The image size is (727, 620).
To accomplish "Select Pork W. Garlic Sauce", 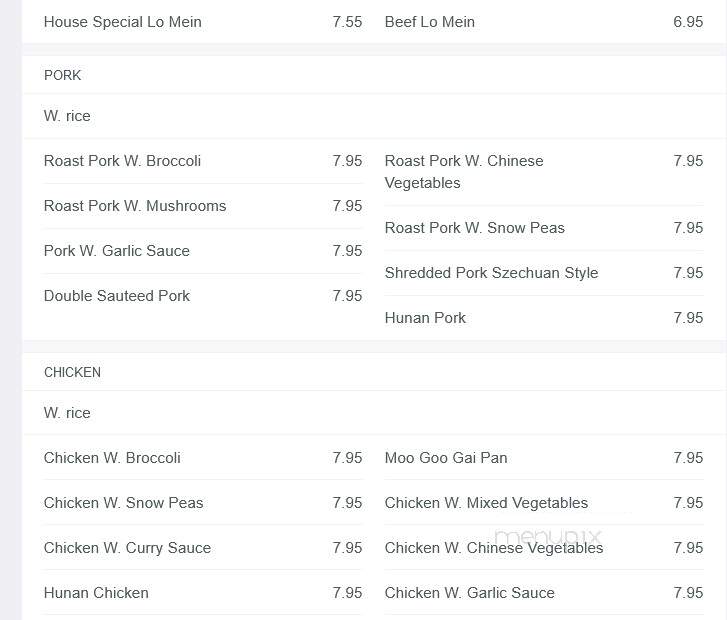I will pos(117,251).
